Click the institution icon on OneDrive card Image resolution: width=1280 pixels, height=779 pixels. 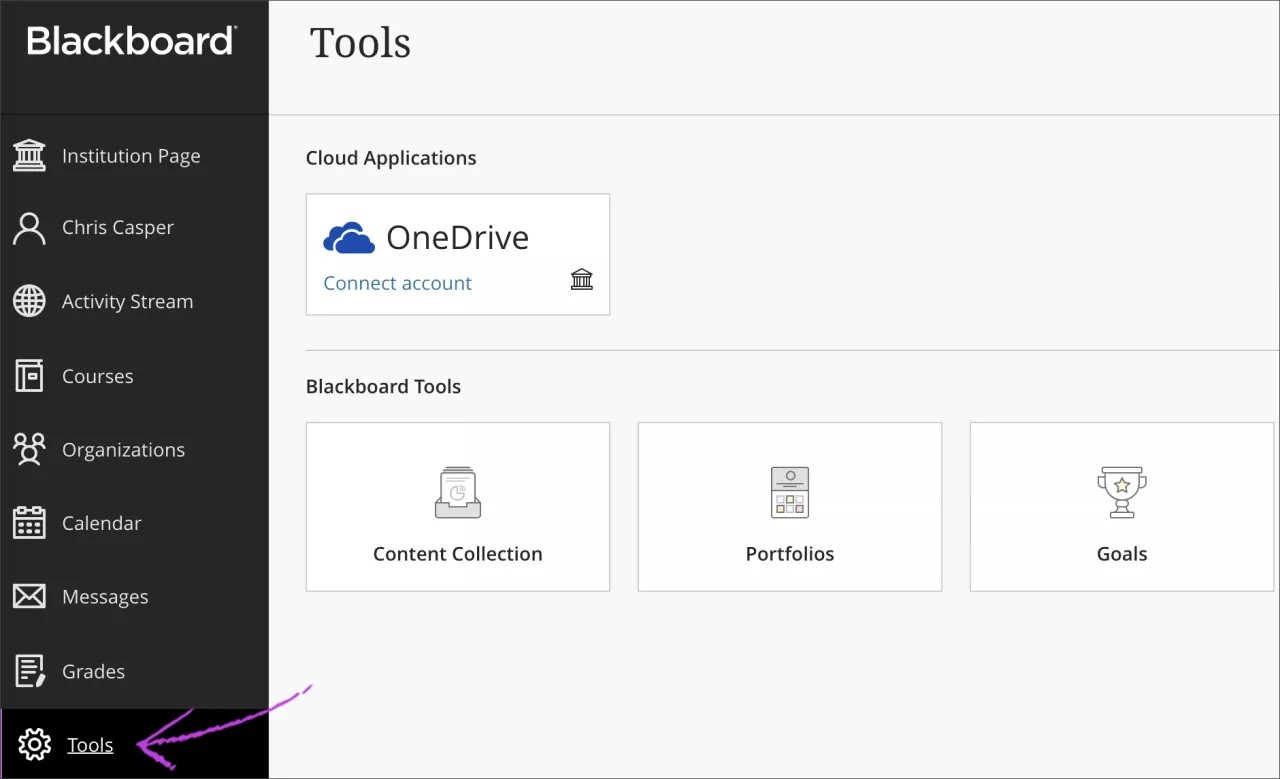tap(582, 280)
